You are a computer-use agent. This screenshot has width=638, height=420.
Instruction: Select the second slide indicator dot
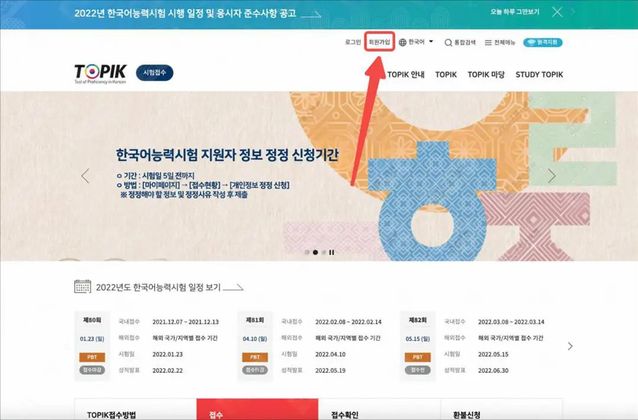[x=315, y=252]
